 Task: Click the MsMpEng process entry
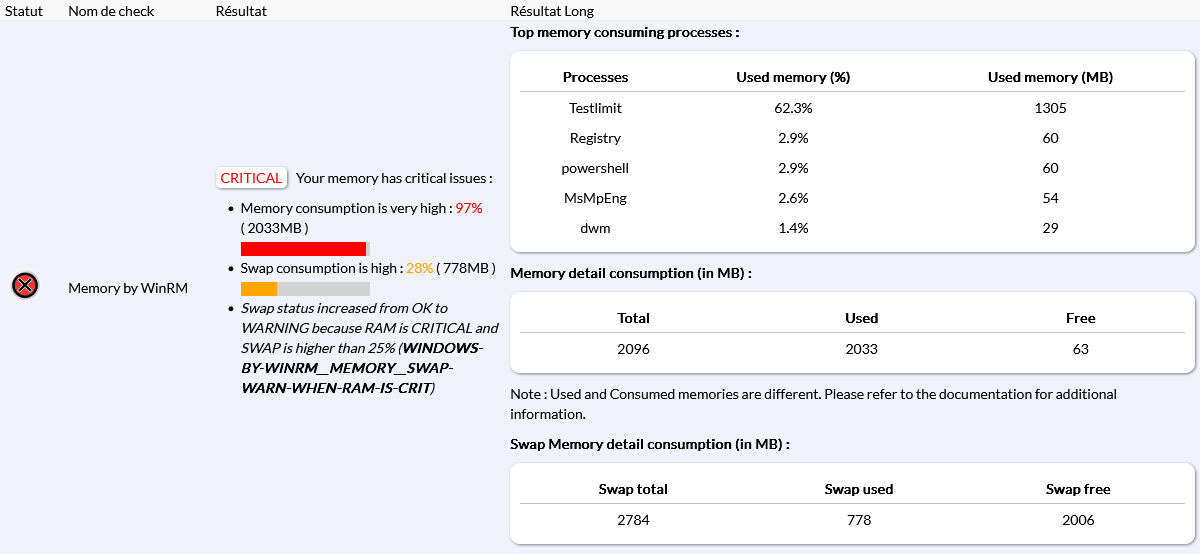595,198
